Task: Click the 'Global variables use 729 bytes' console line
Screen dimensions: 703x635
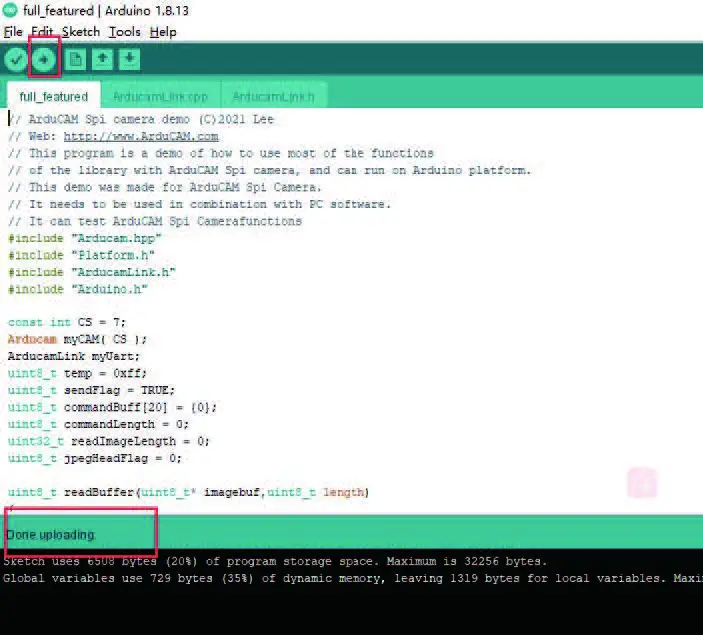Action: [353, 578]
